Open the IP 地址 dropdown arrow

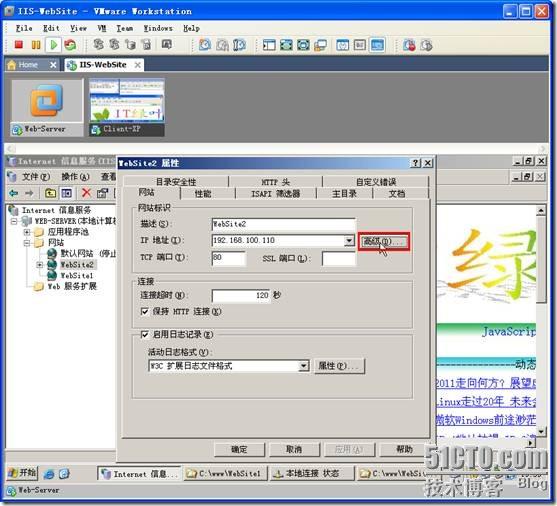click(349, 241)
